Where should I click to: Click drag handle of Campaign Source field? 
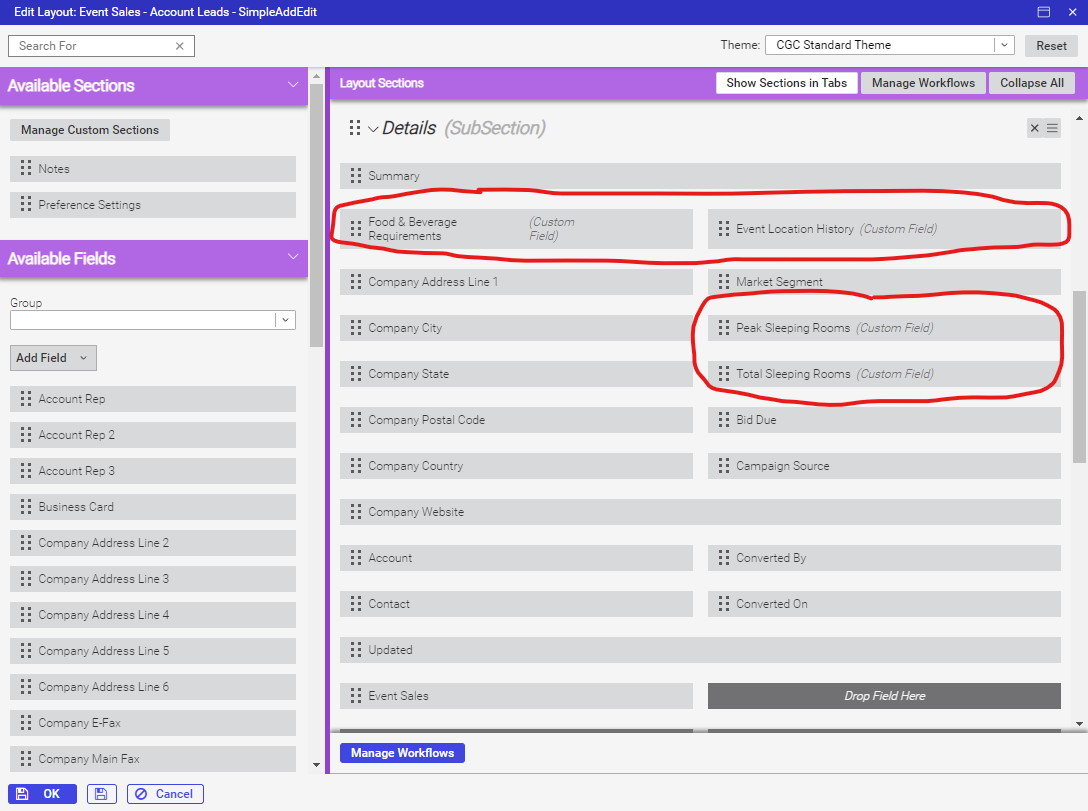(x=724, y=466)
